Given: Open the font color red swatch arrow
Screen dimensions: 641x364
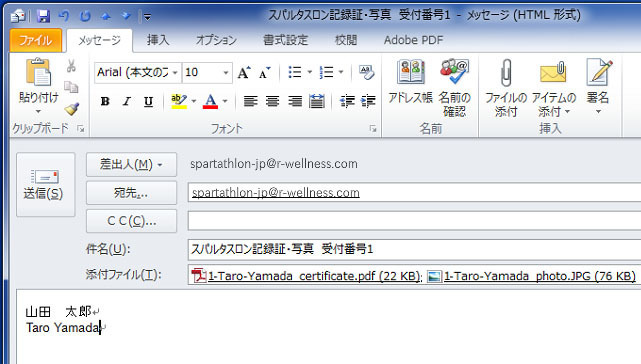Looking at the screenshot, I should (225, 101).
